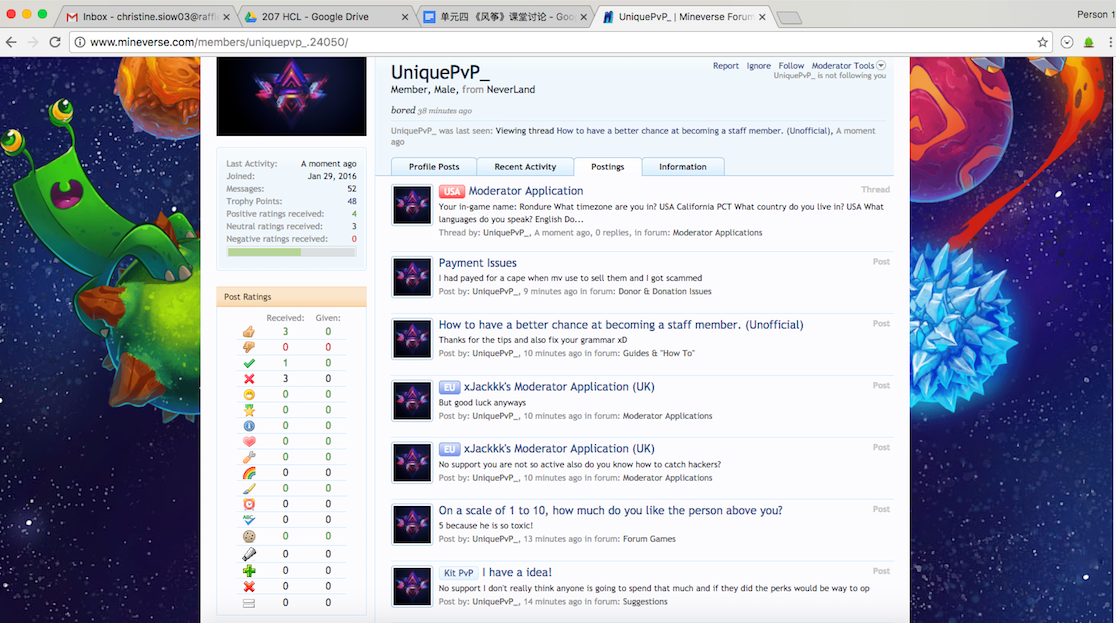
Task: Open the Payment Issues post
Action: [478, 263]
